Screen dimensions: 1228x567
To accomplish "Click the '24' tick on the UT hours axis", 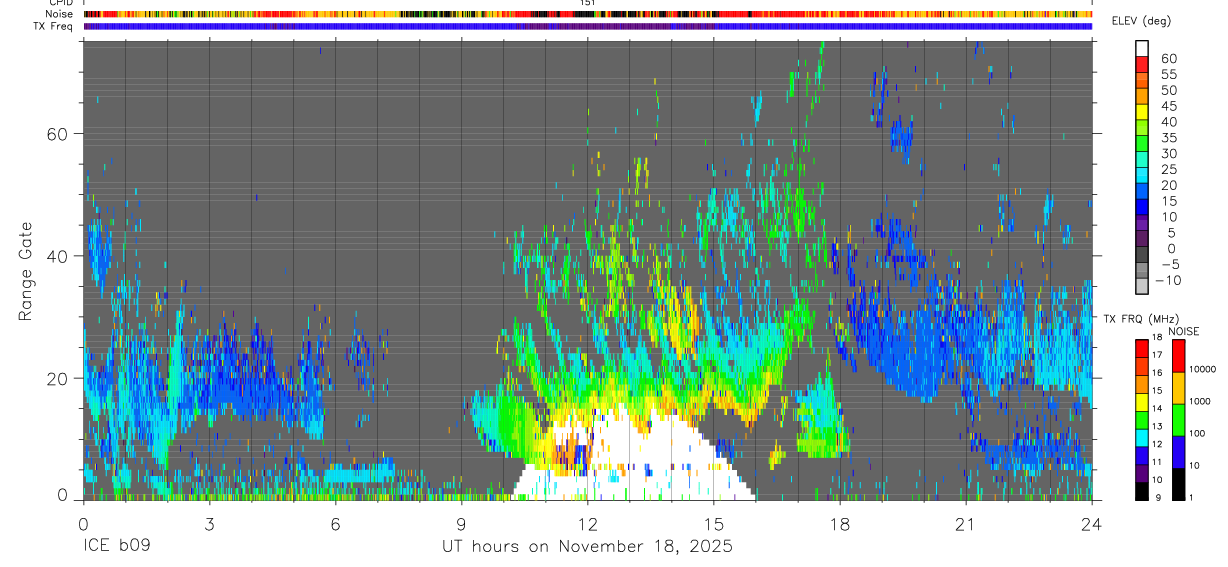I will click(x=1091, y=523).
